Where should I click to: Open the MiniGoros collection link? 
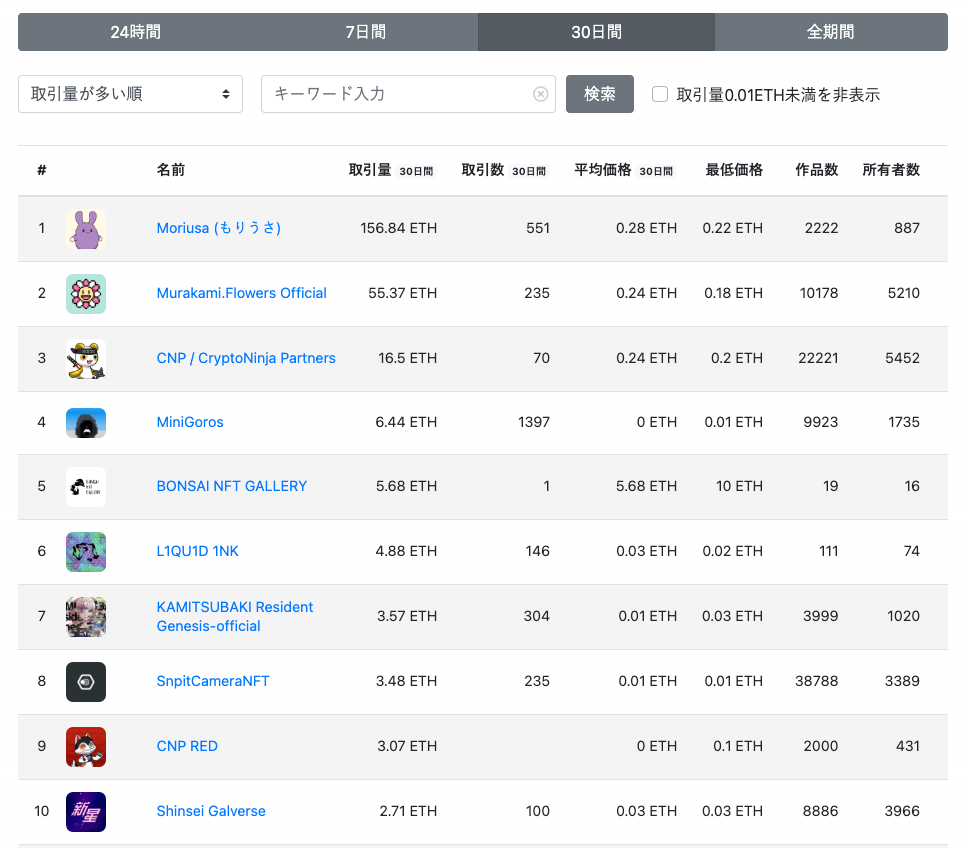(x=190, y=422)
